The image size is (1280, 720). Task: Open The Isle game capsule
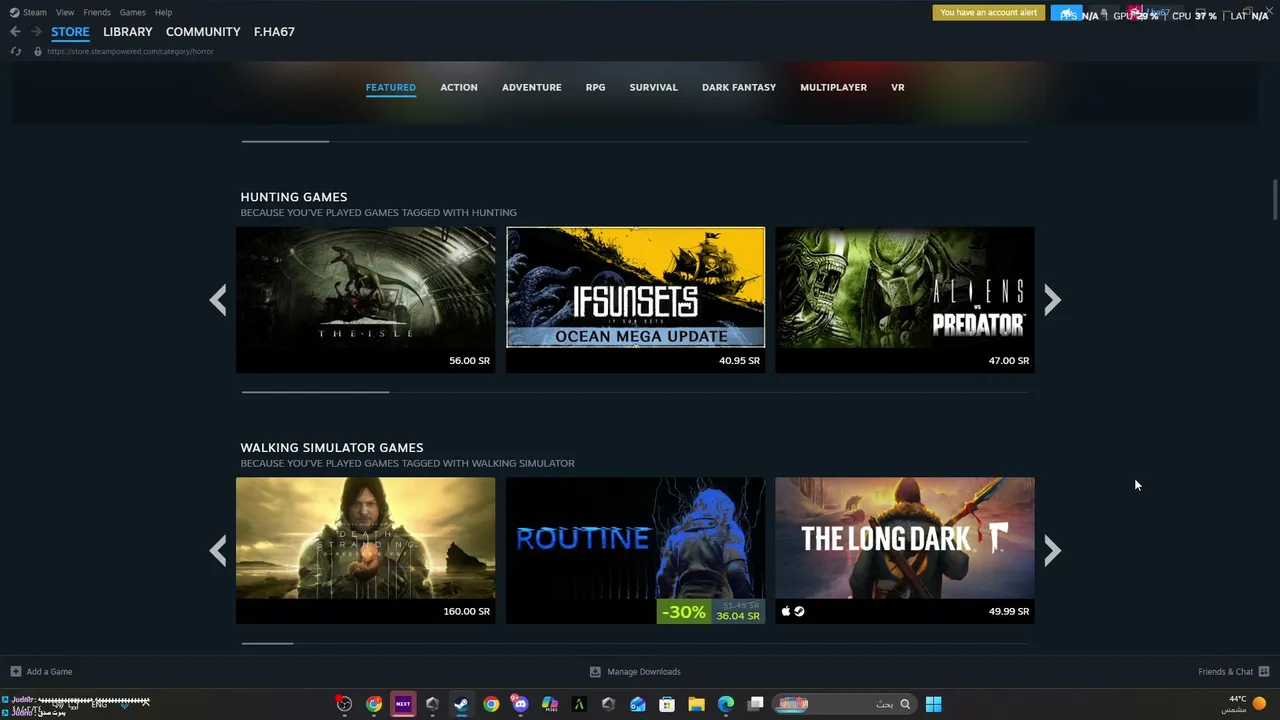point(366,300)
